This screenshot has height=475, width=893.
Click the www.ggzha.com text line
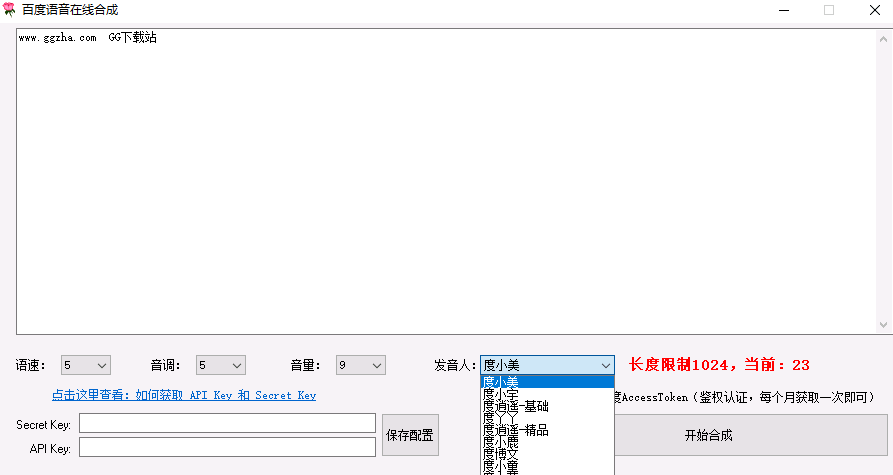87,38
